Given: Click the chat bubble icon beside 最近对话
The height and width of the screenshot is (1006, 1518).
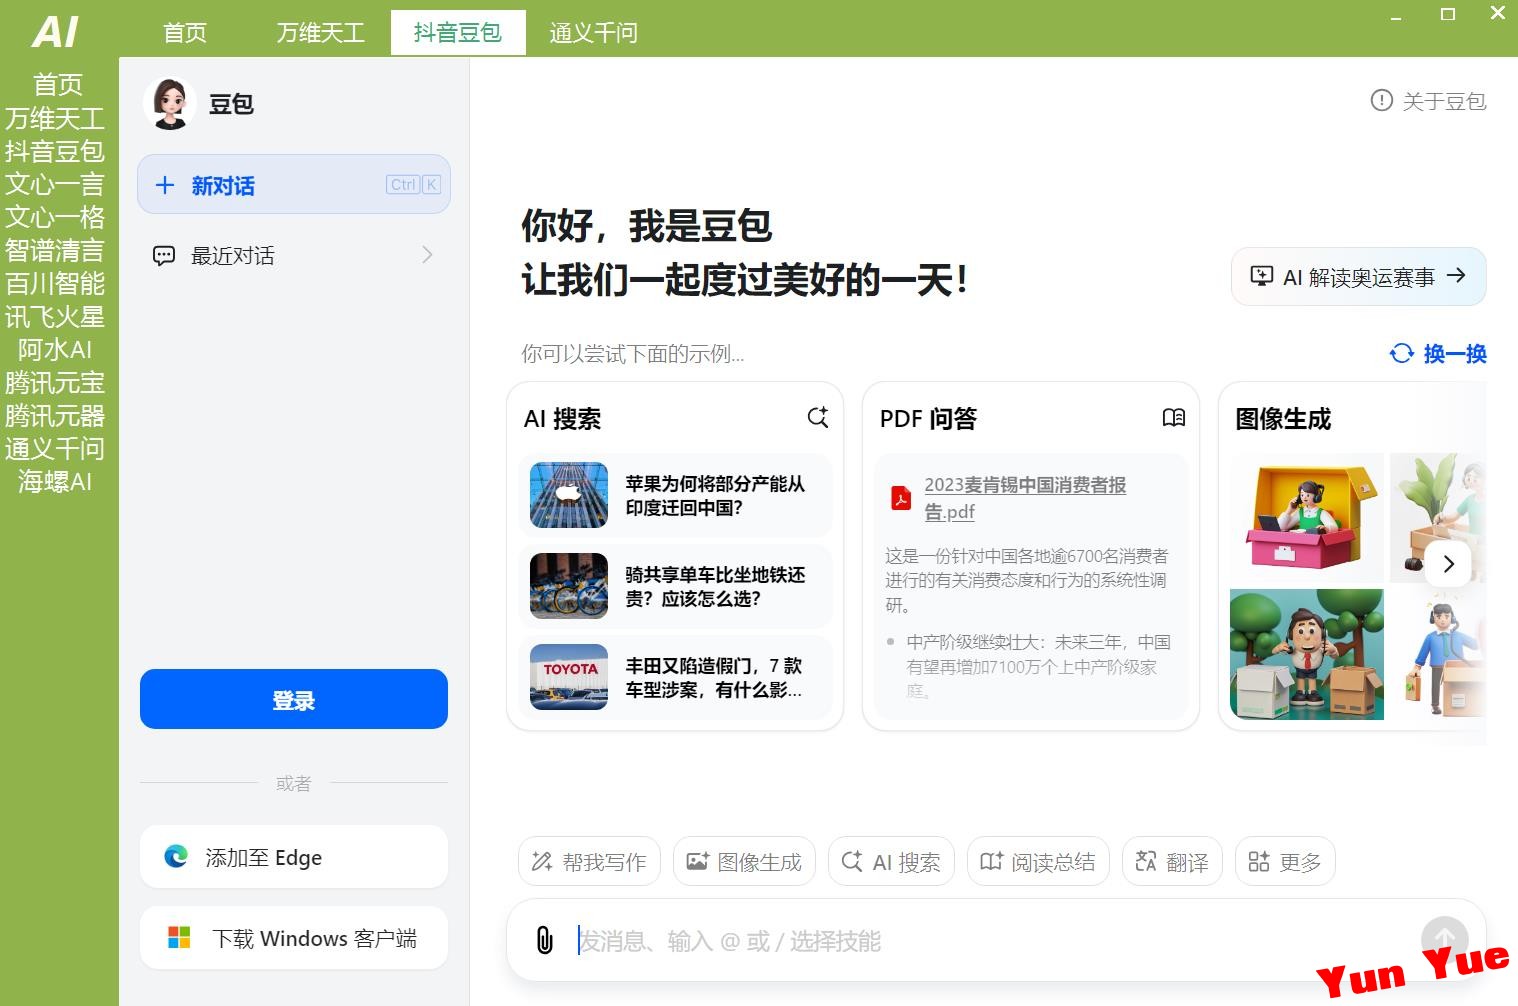Looking at the screenshot, I should point(163,256).
